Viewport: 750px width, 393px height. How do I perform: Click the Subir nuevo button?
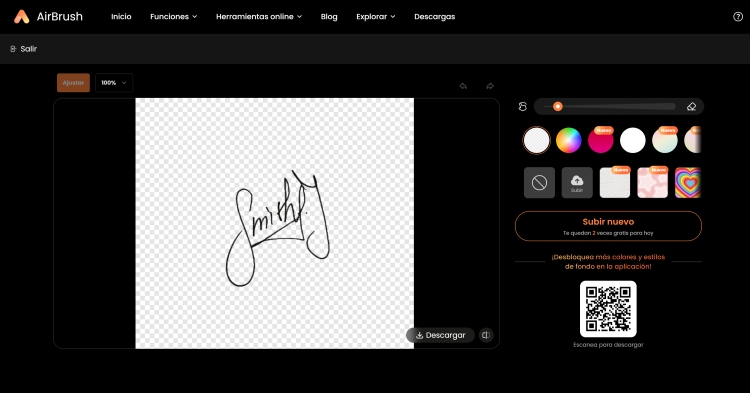pyautogui.click(x=608, y=226)
